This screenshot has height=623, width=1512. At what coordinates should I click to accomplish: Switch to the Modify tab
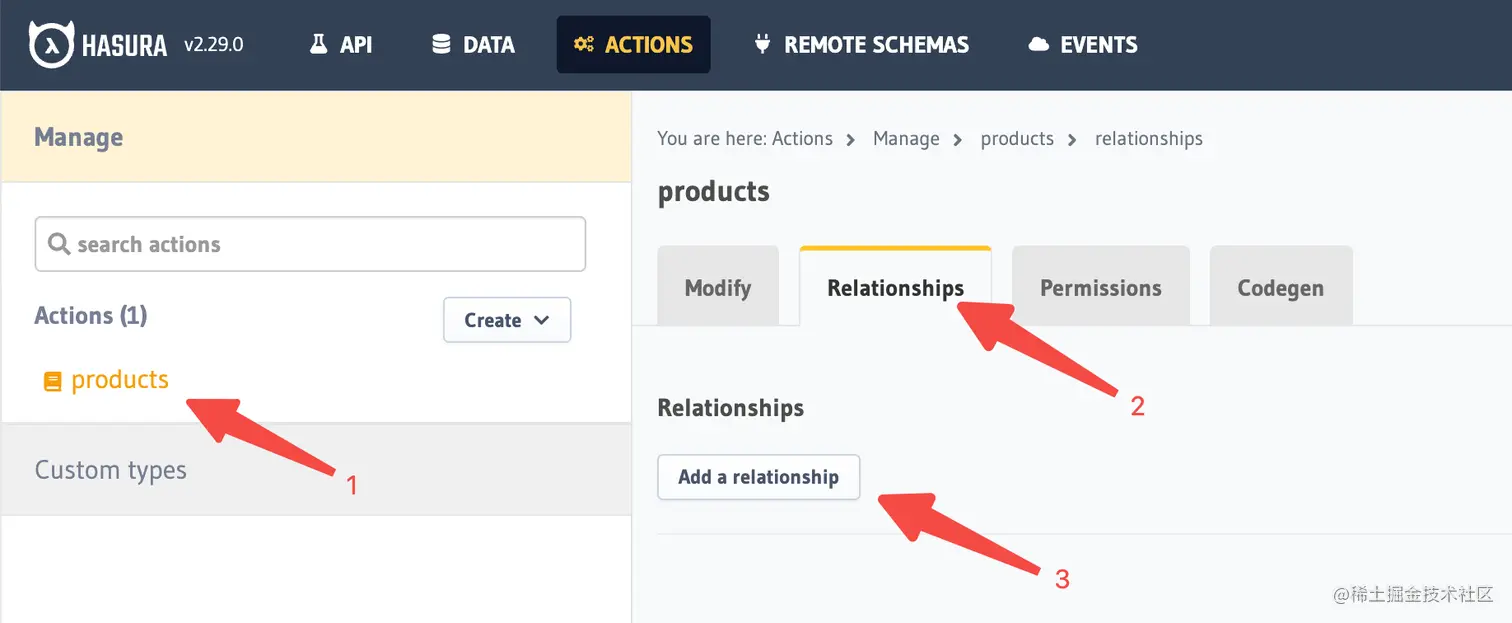coord(718,288)
